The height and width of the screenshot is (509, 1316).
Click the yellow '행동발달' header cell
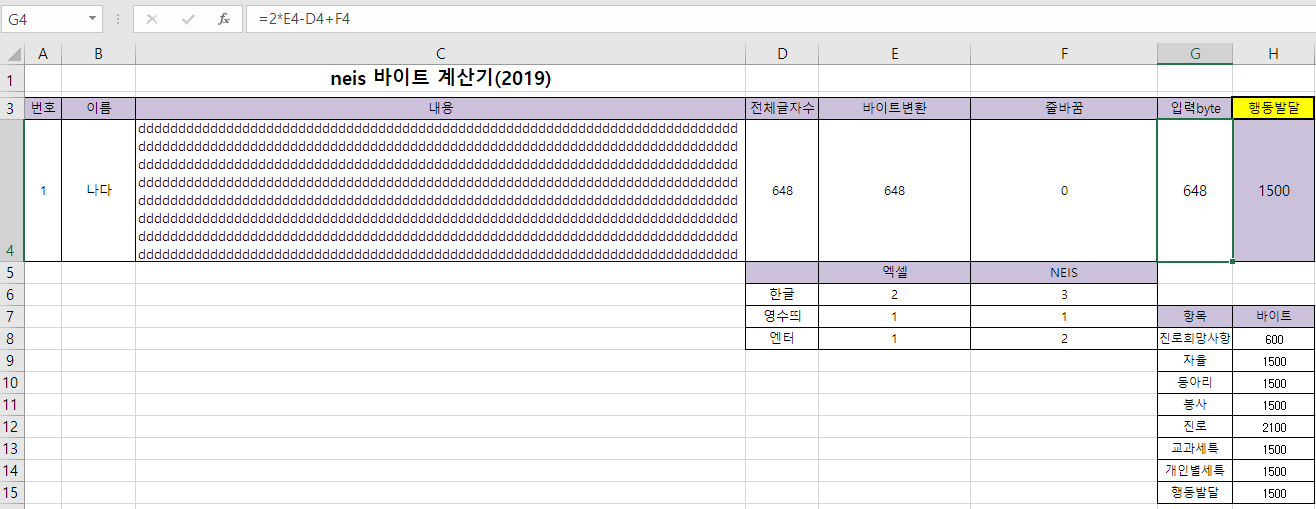click(x=1273, y=108)
